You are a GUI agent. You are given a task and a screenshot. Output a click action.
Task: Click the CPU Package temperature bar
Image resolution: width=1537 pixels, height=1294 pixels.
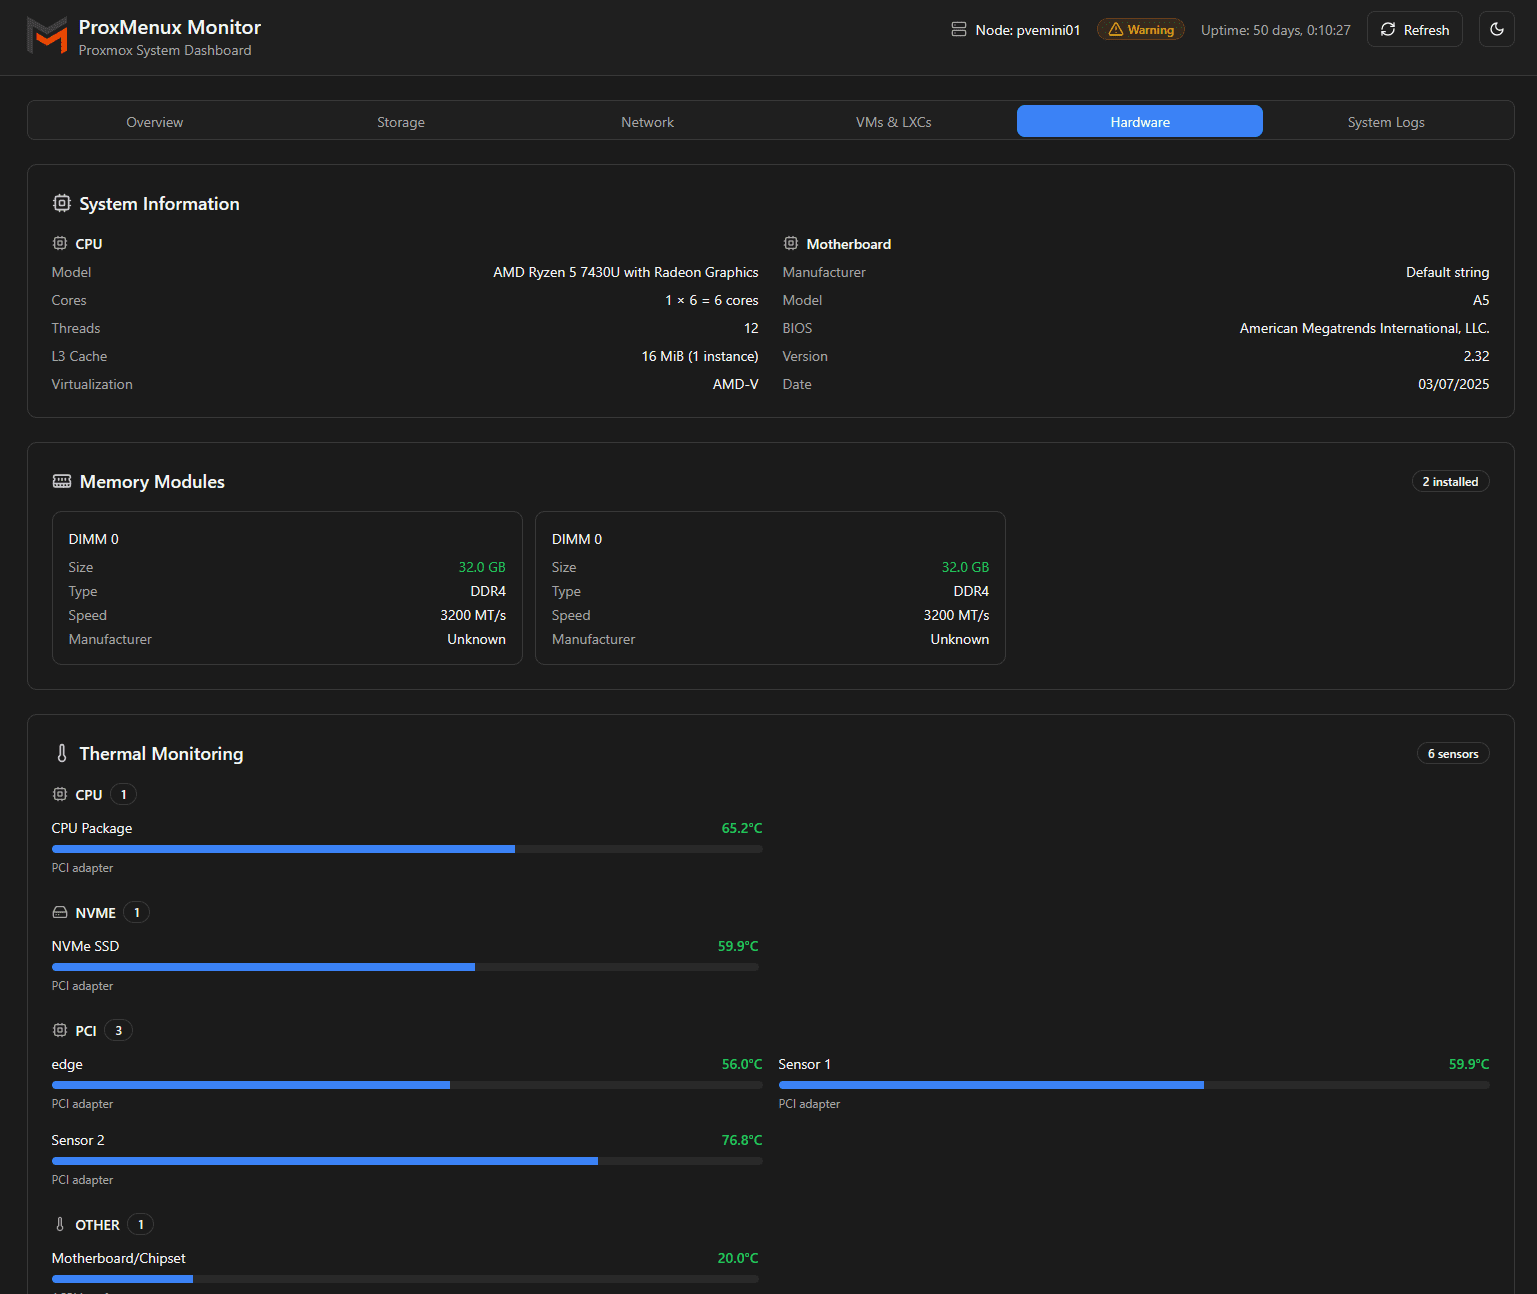[x=406, y=848]
